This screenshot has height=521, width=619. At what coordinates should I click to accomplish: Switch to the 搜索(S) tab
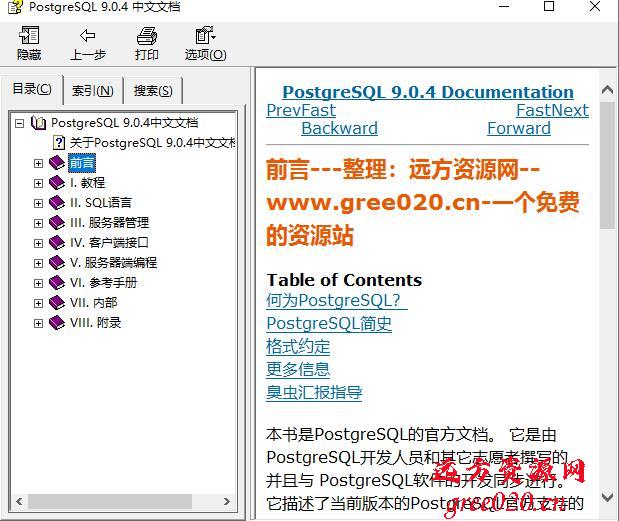pyautogui.click(x=153, y=91)
